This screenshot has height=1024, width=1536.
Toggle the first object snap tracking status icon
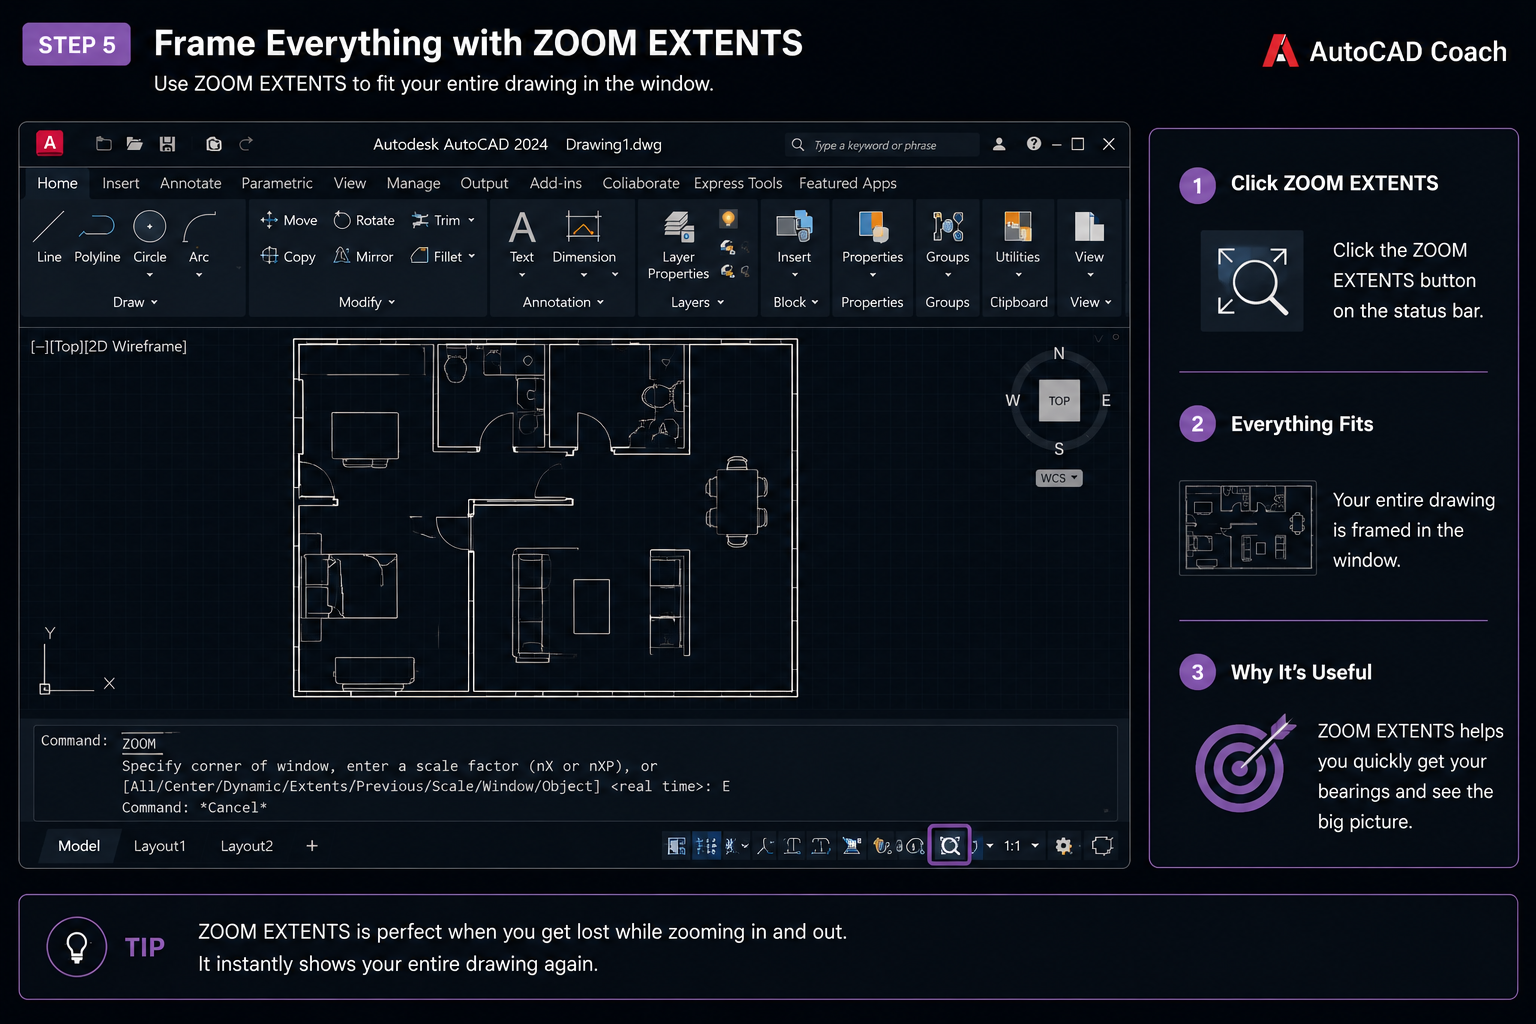[793, 846]
